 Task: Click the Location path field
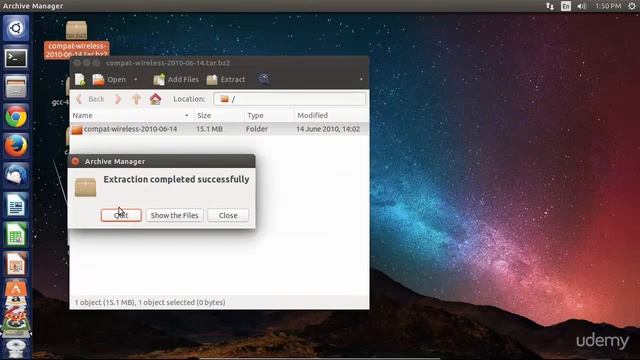(x=289, y=99)
